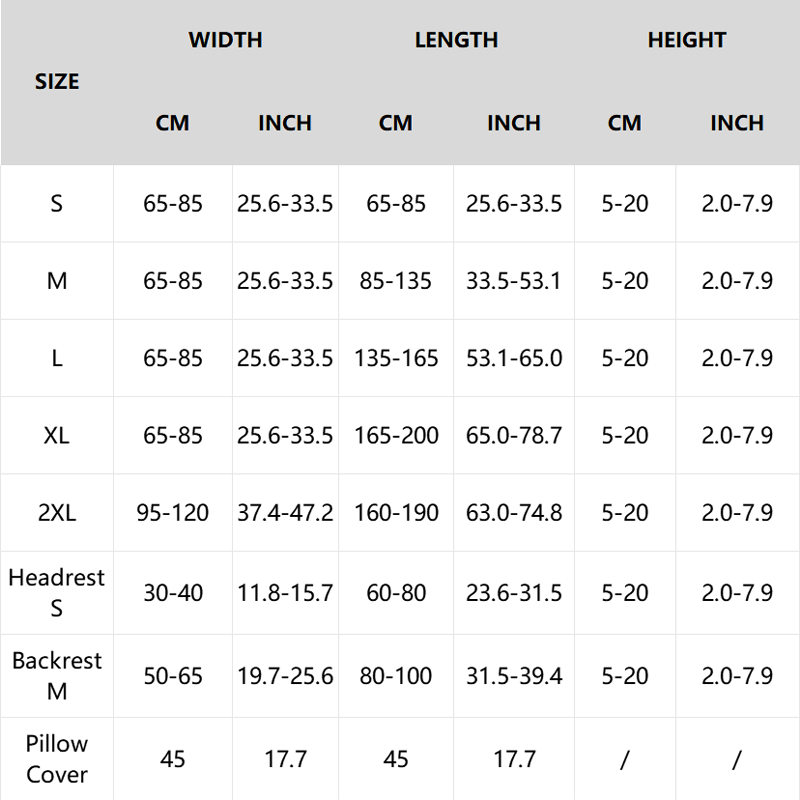Viewport: 800px width, 800px height.
Task: Click the HEIGHT column header
Action: (686, 40)
